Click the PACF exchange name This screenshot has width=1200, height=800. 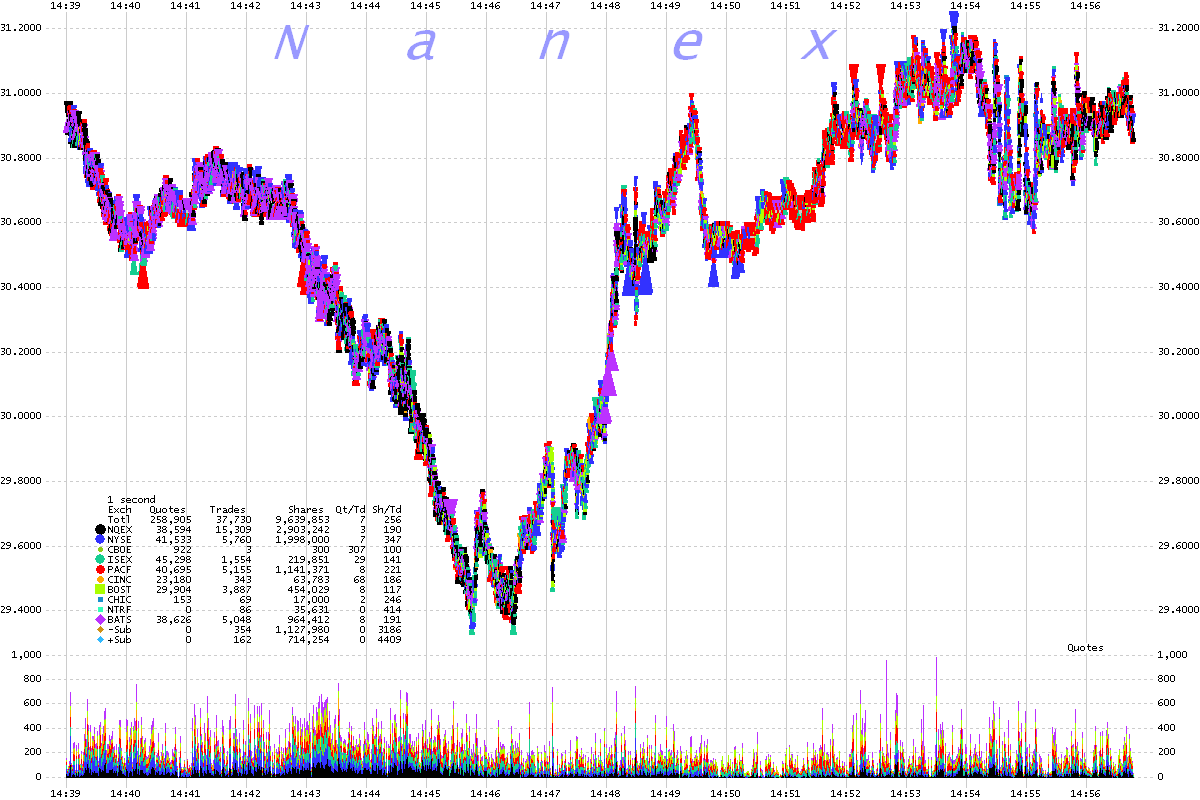(120, 570)
